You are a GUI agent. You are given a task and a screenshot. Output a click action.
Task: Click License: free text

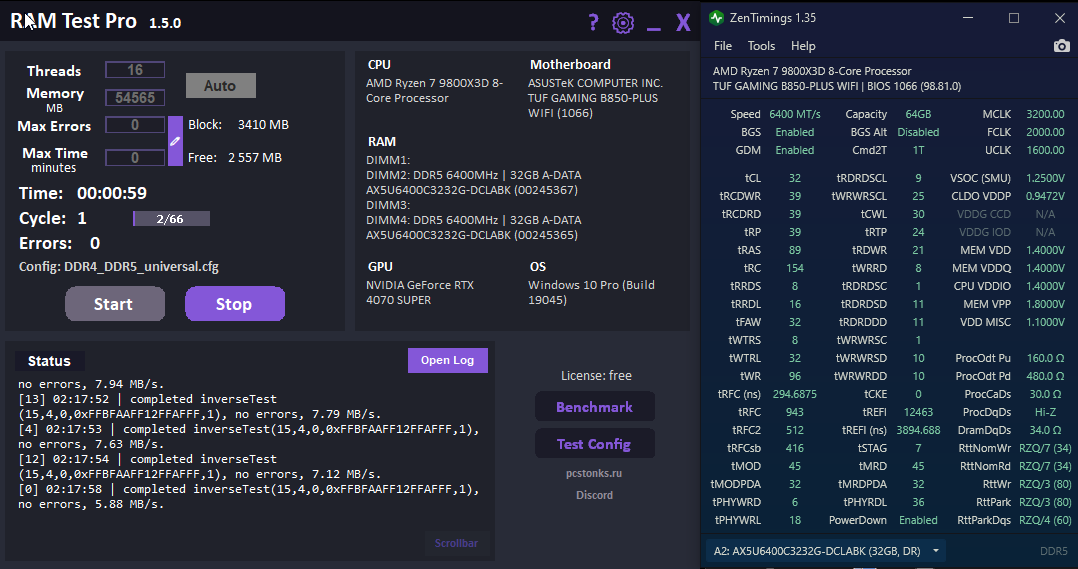coord(596,375)
